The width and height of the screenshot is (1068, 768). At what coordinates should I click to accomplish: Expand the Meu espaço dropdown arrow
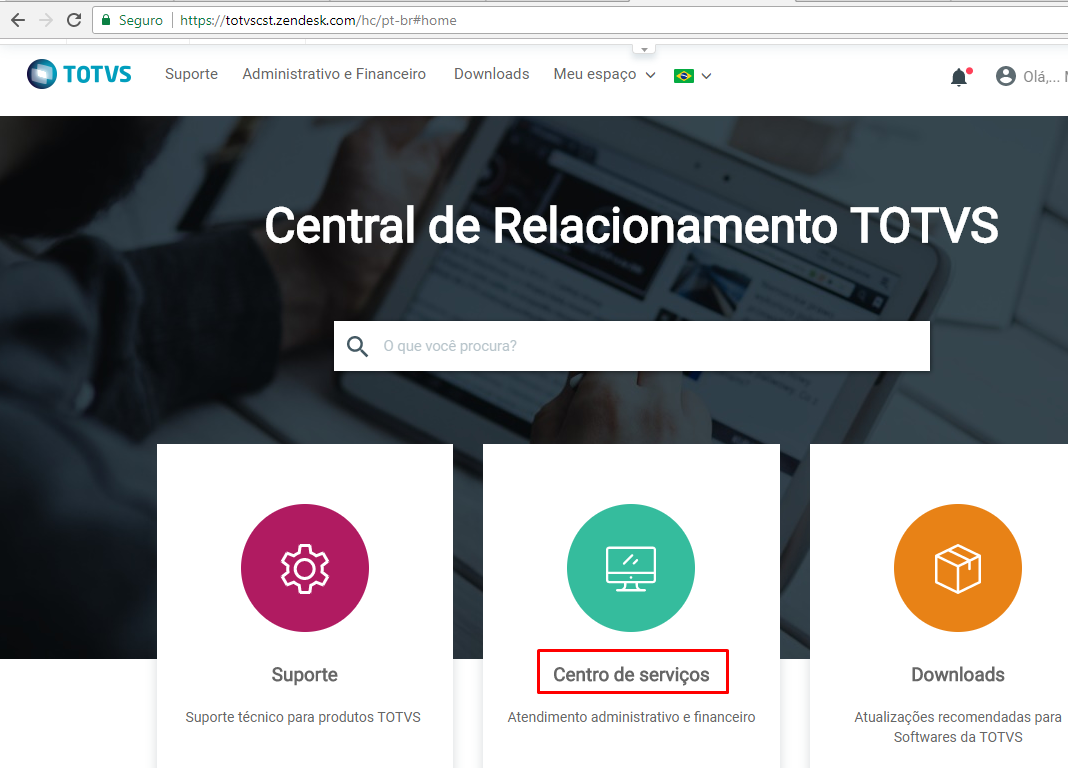[650, 75]
